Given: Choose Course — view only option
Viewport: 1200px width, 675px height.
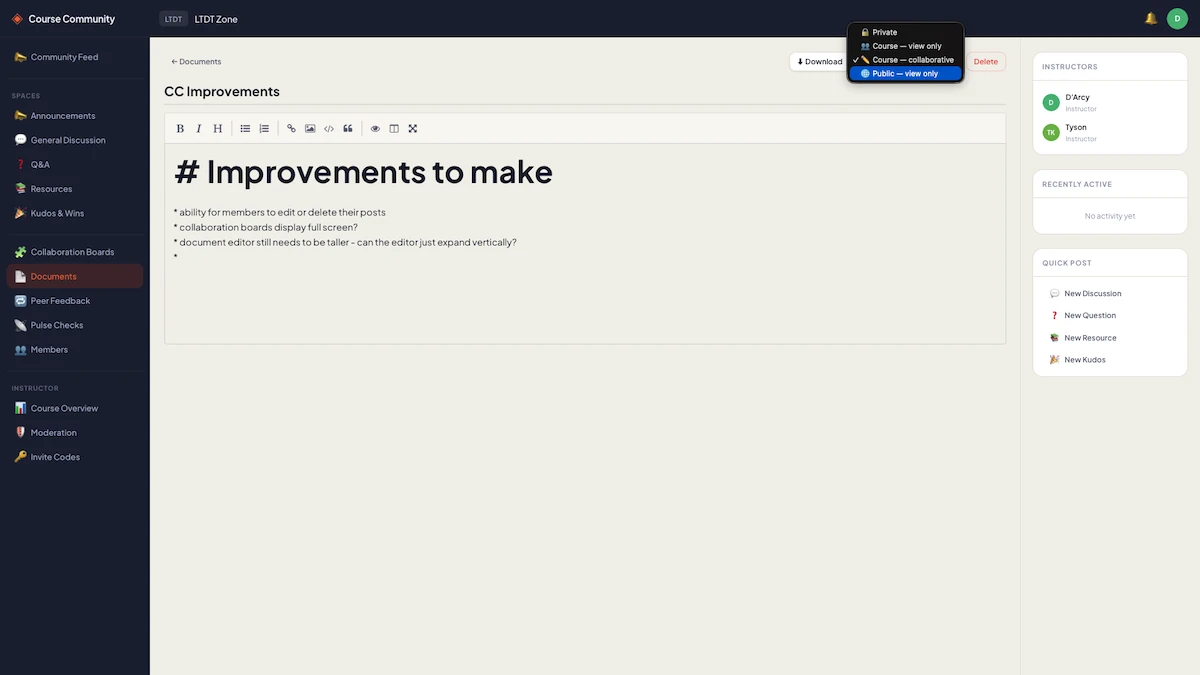Looking at the screenshot, I should 905,46.
